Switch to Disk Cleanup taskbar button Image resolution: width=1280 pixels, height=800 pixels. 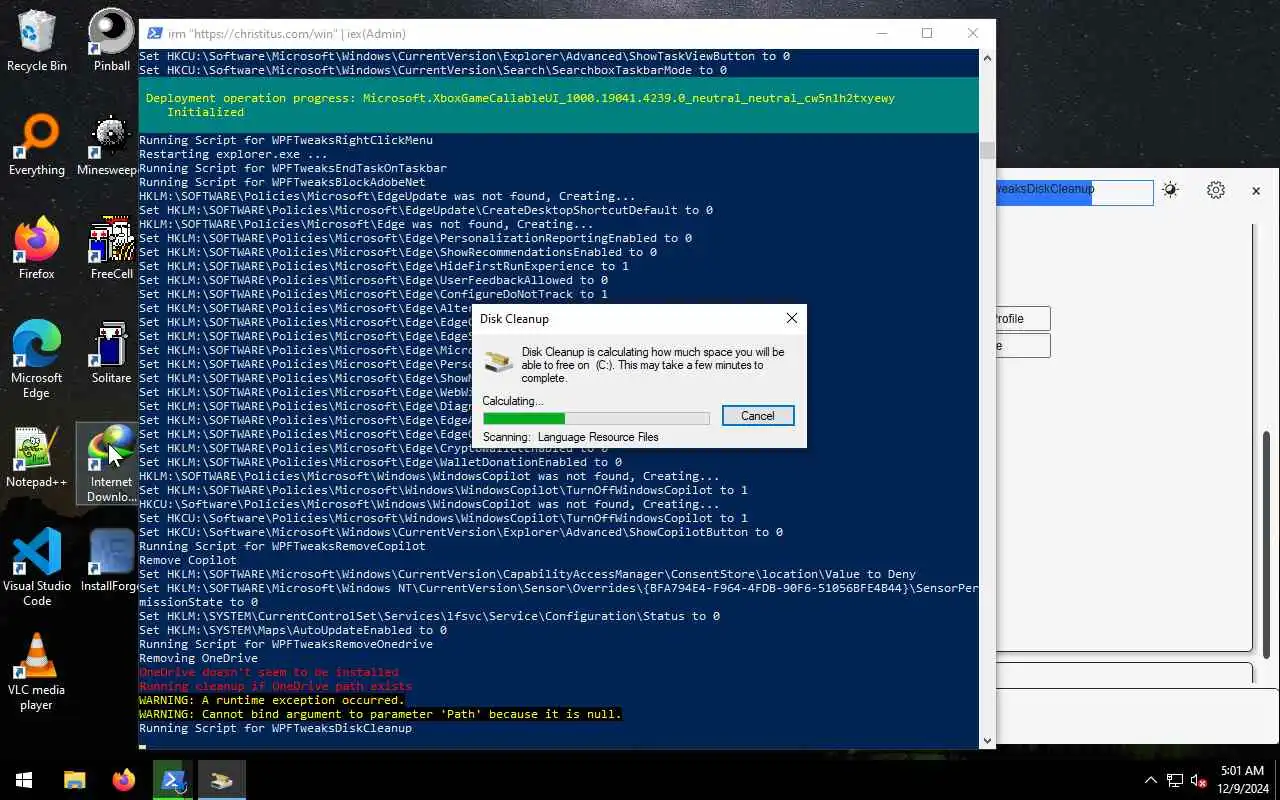pos(221,780)
